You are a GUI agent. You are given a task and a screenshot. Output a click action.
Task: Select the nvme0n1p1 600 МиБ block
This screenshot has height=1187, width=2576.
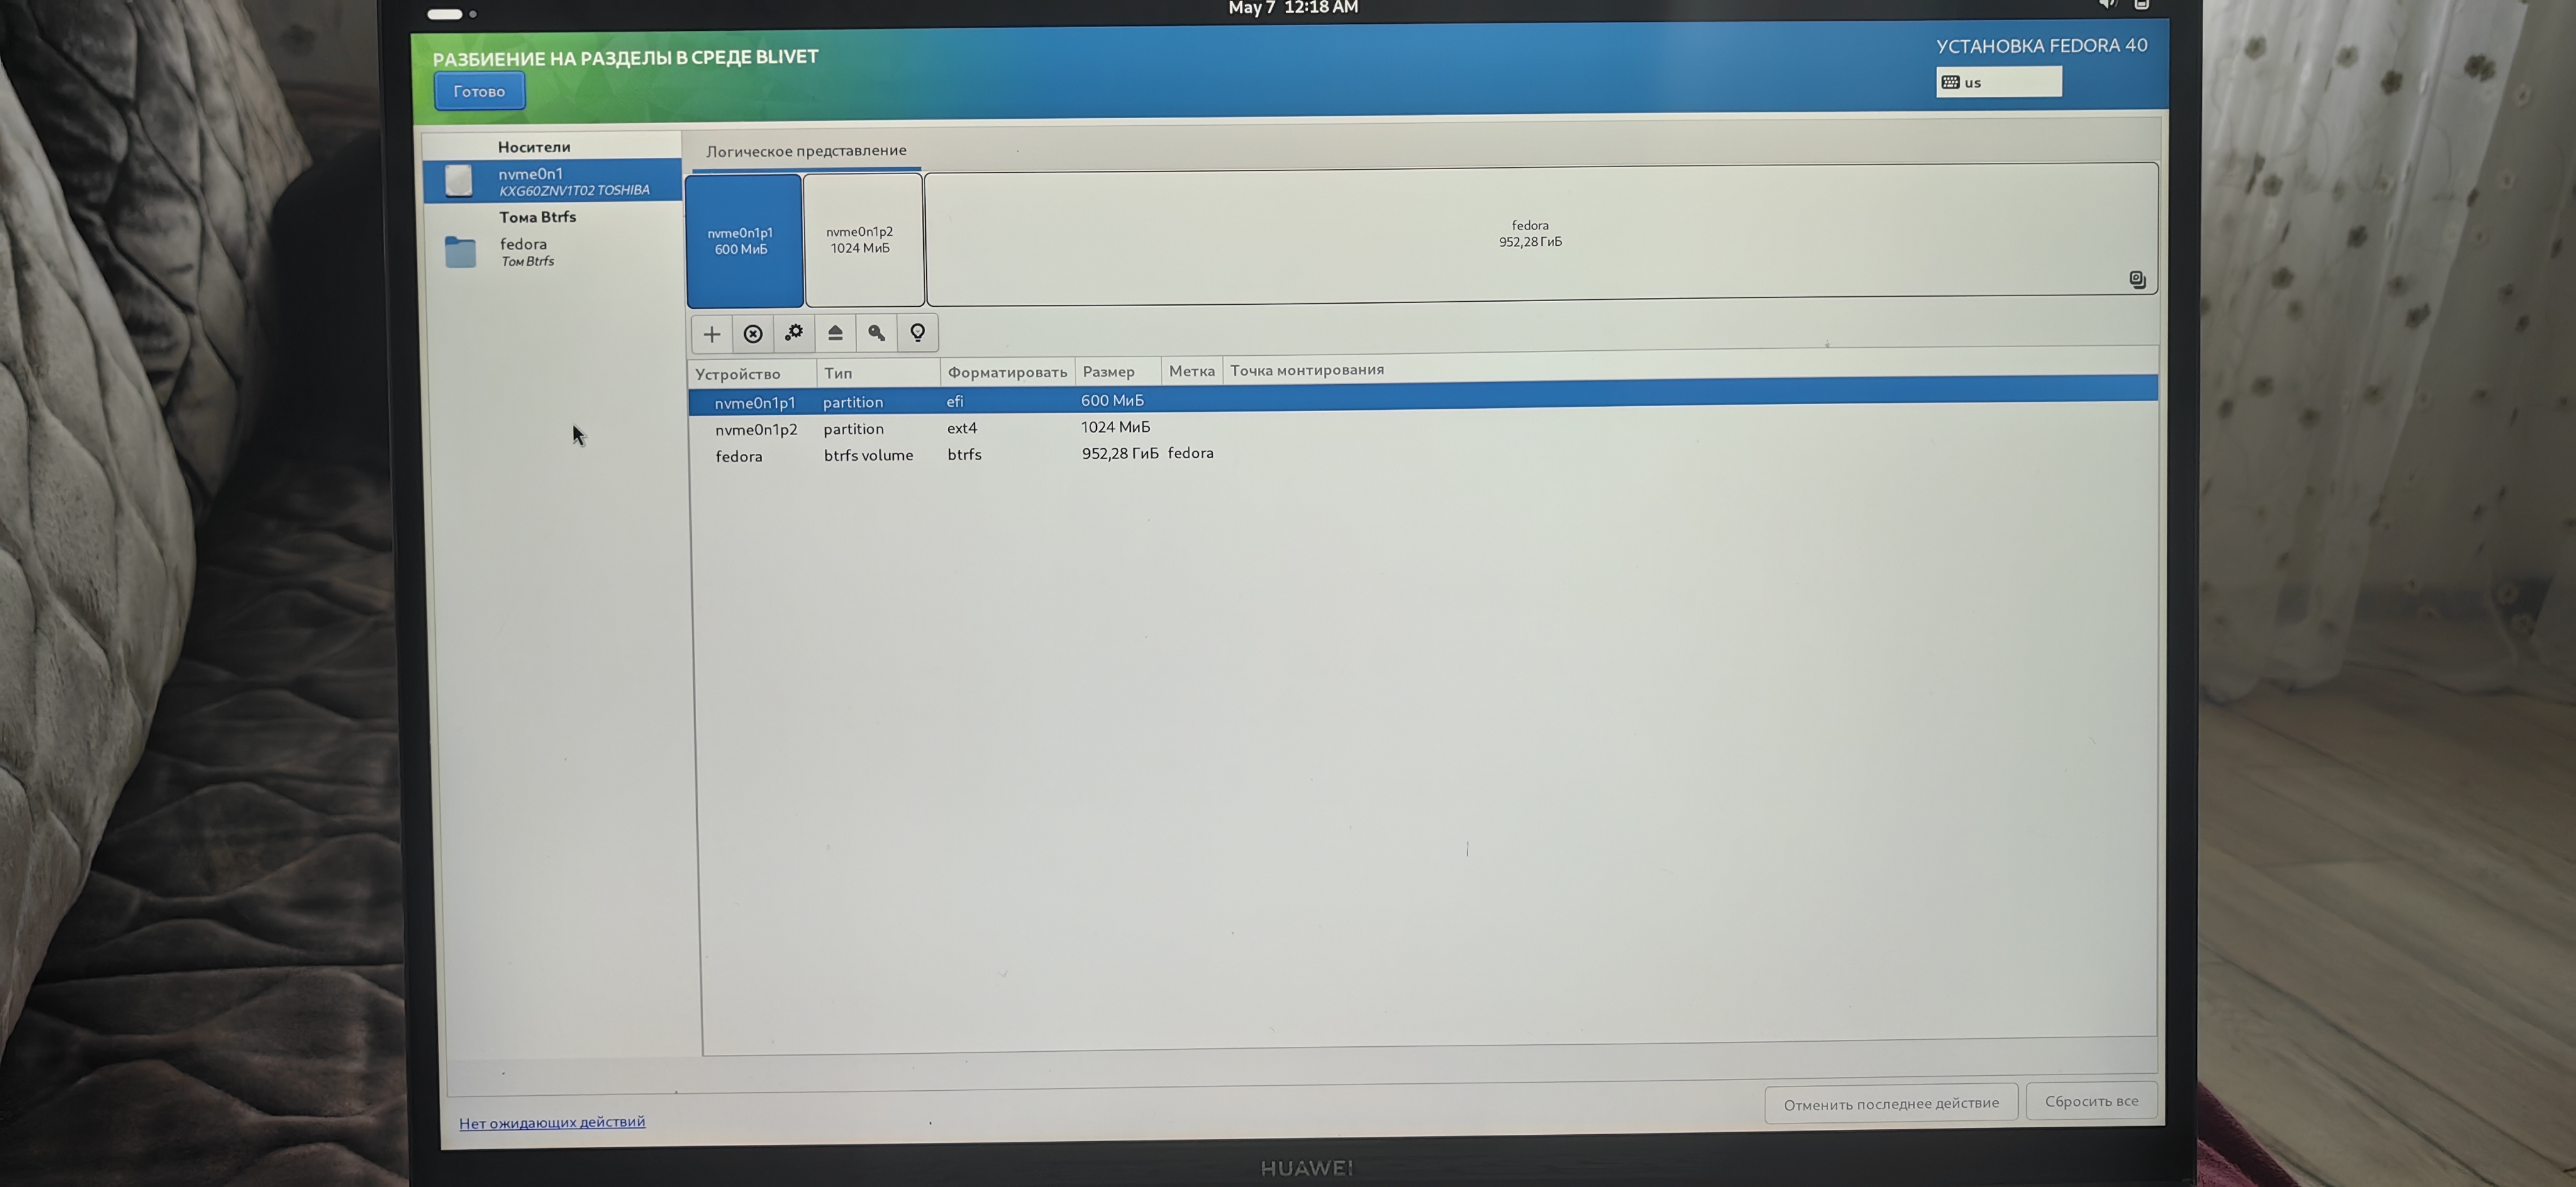click(744, 241)
